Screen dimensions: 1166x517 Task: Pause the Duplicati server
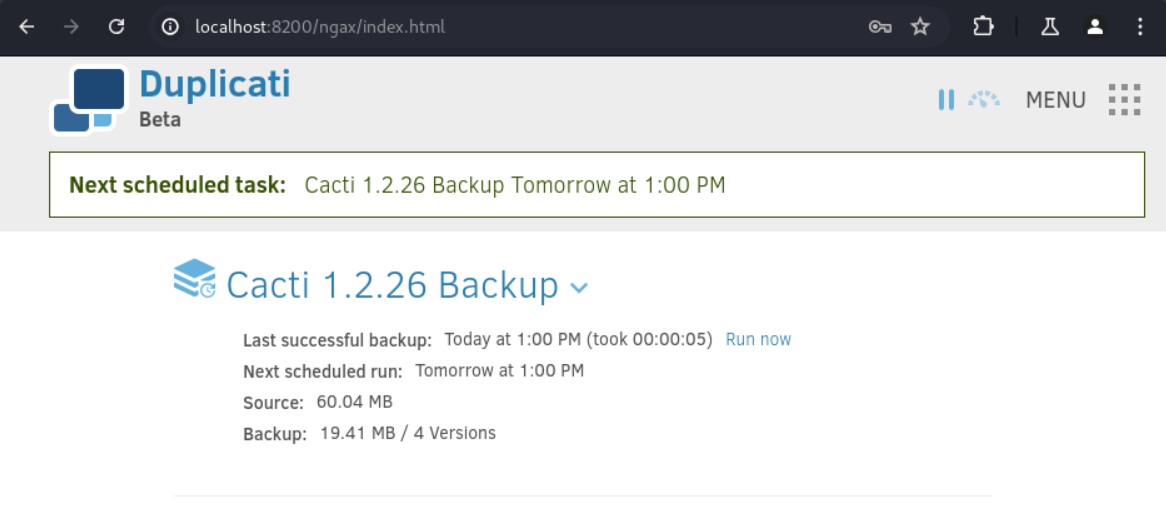pos(946,100)
